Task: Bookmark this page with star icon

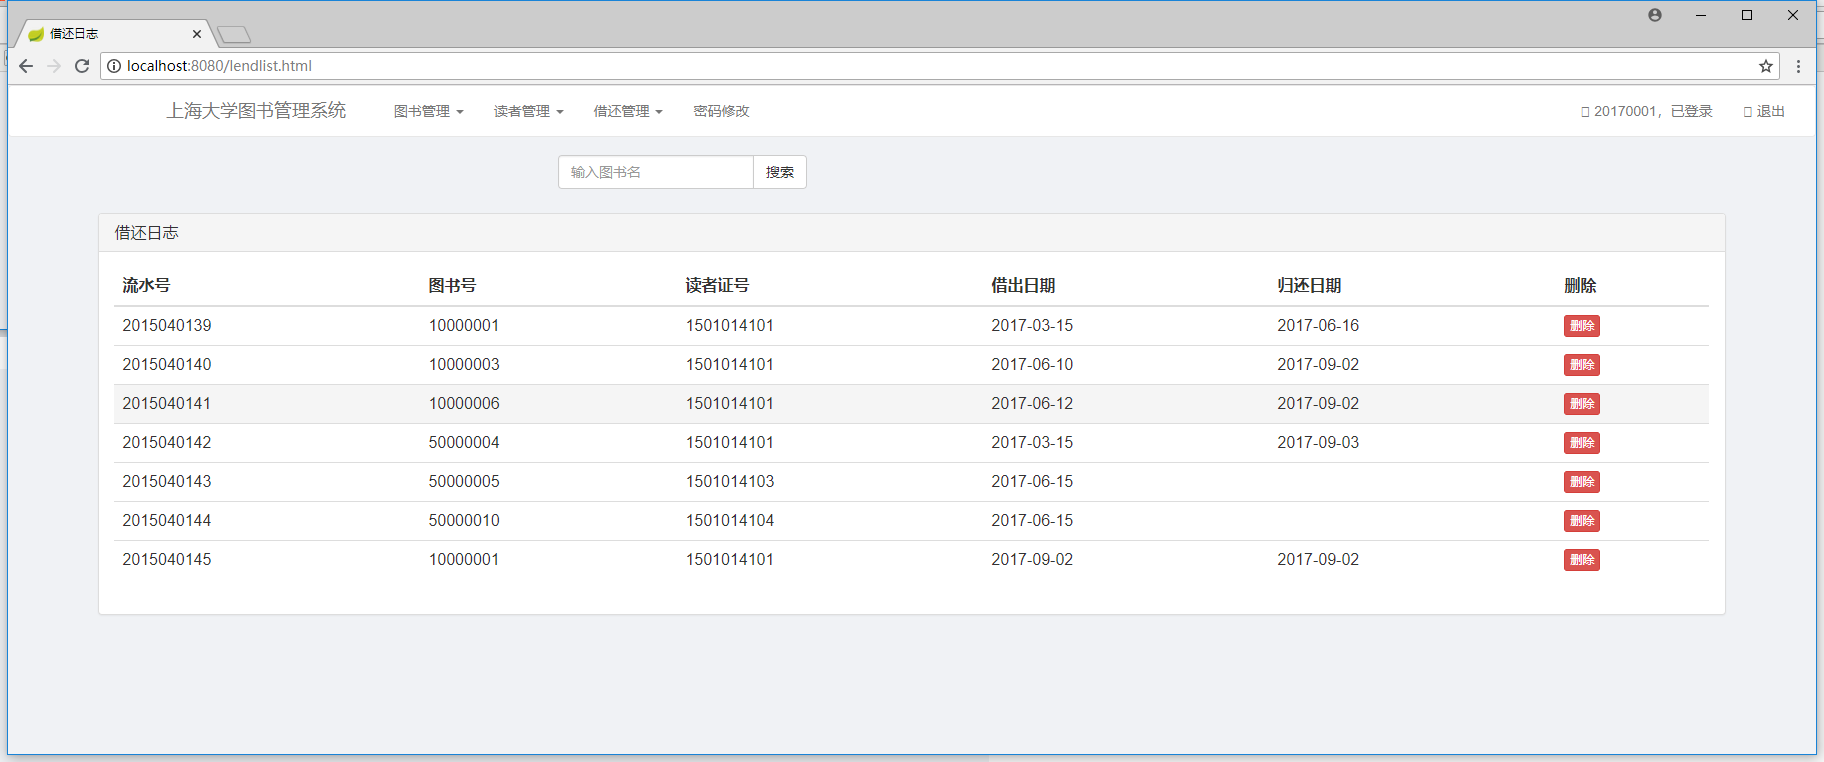Action: [x=1766, y=66]
